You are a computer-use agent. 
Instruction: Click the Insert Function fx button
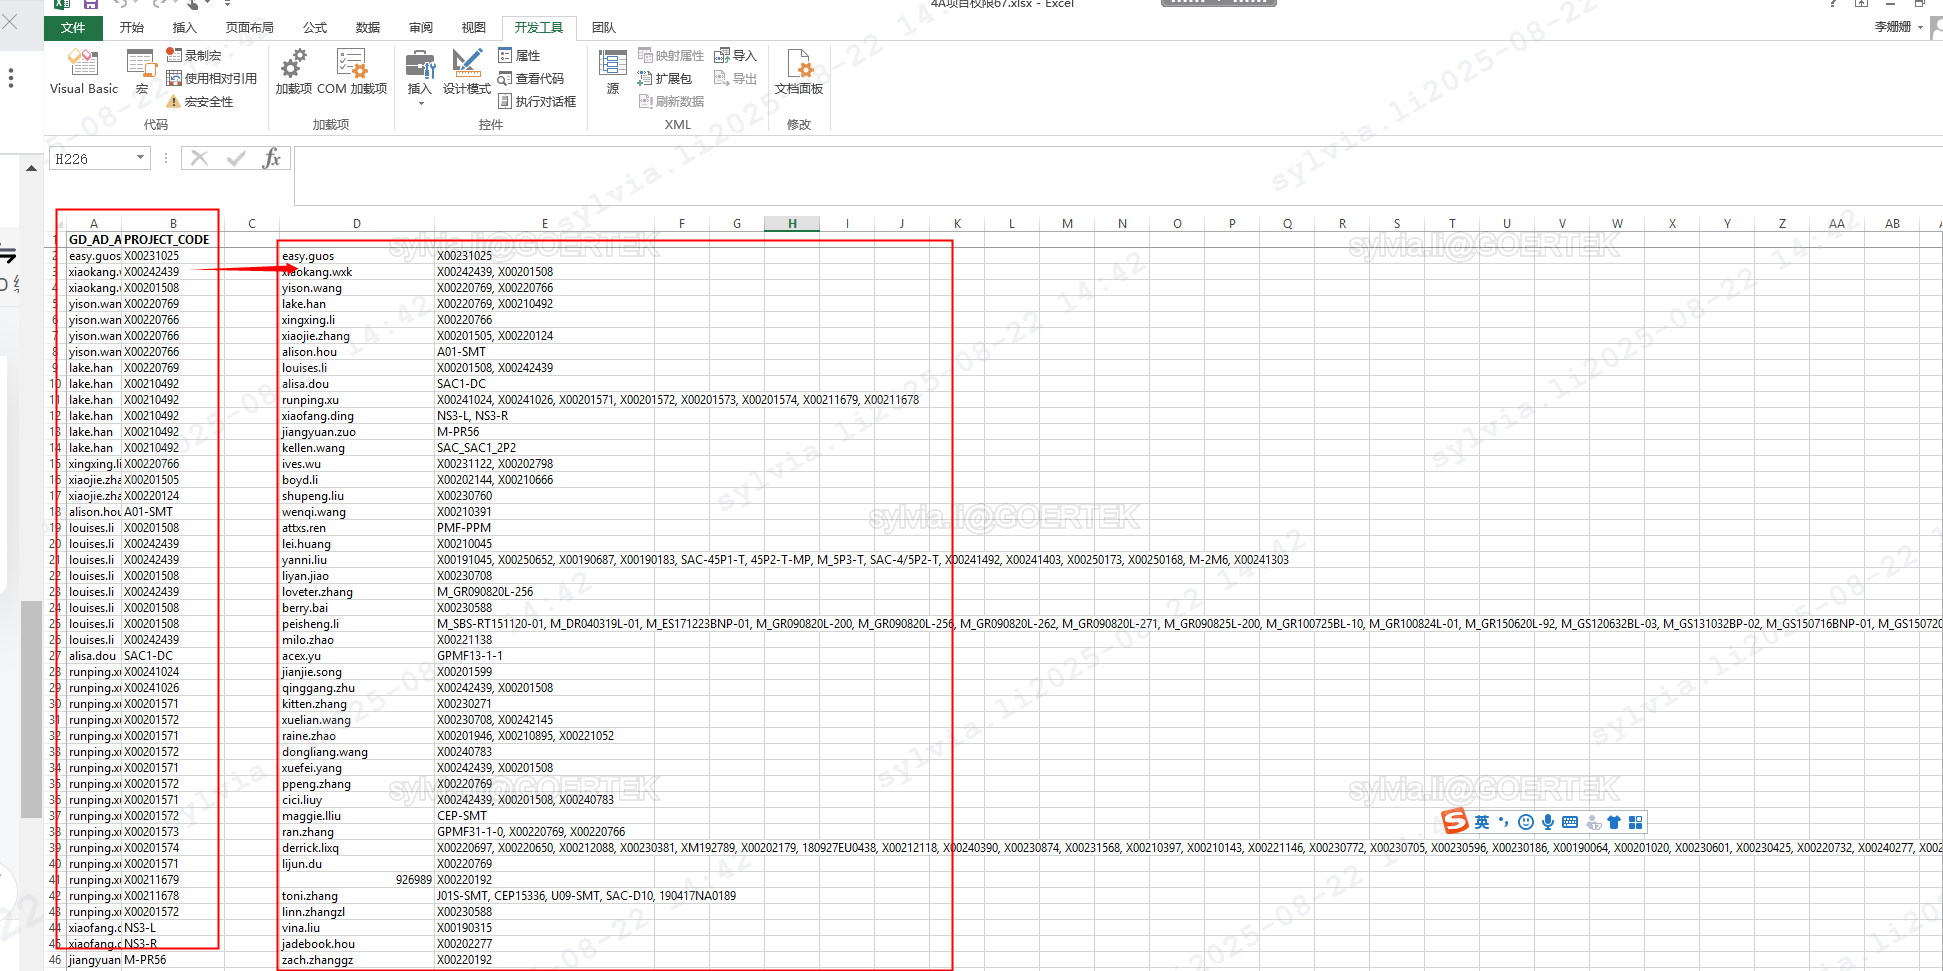[x=272, y=158]
